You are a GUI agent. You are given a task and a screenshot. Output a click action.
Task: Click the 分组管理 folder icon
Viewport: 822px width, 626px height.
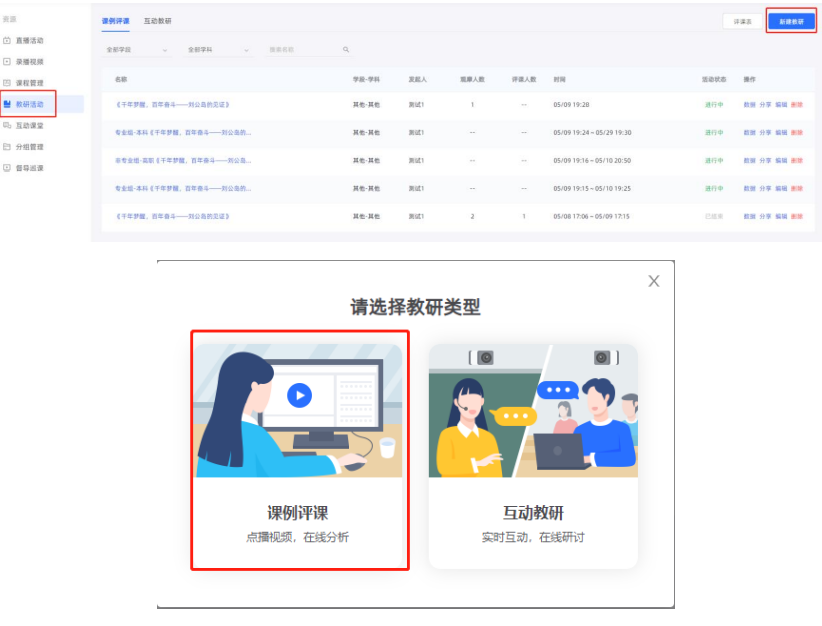point(7,147)
